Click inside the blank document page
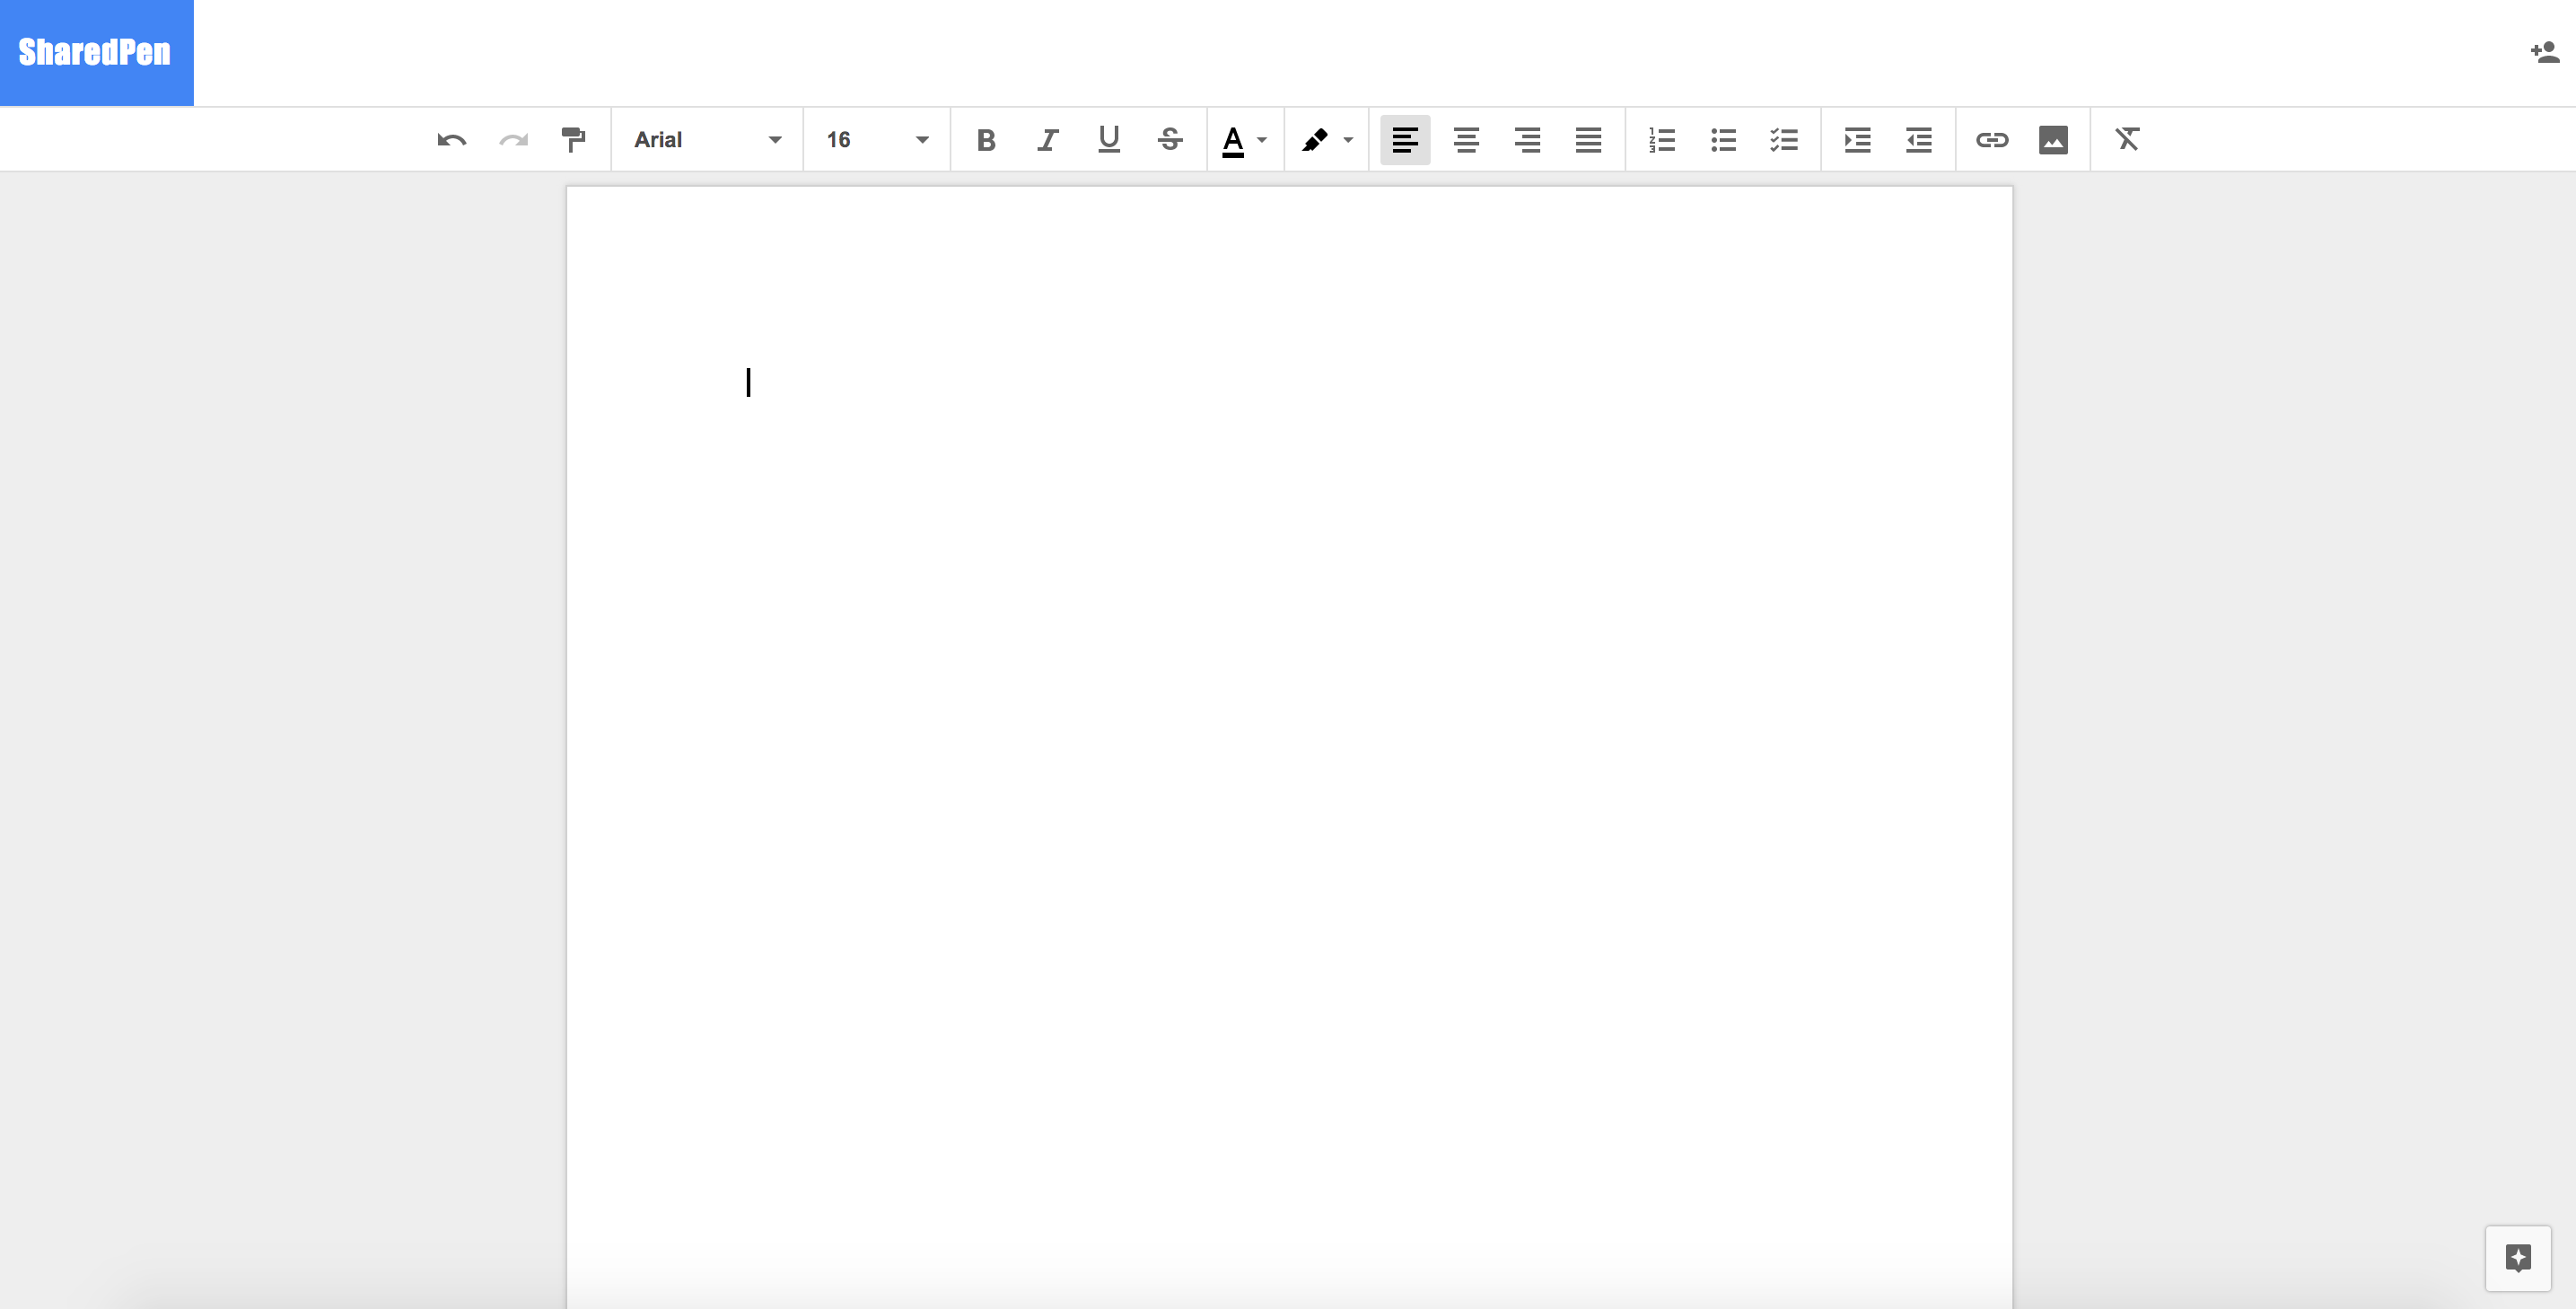The width and height of the screenshot is (2576, 1309). [1288, 700]
